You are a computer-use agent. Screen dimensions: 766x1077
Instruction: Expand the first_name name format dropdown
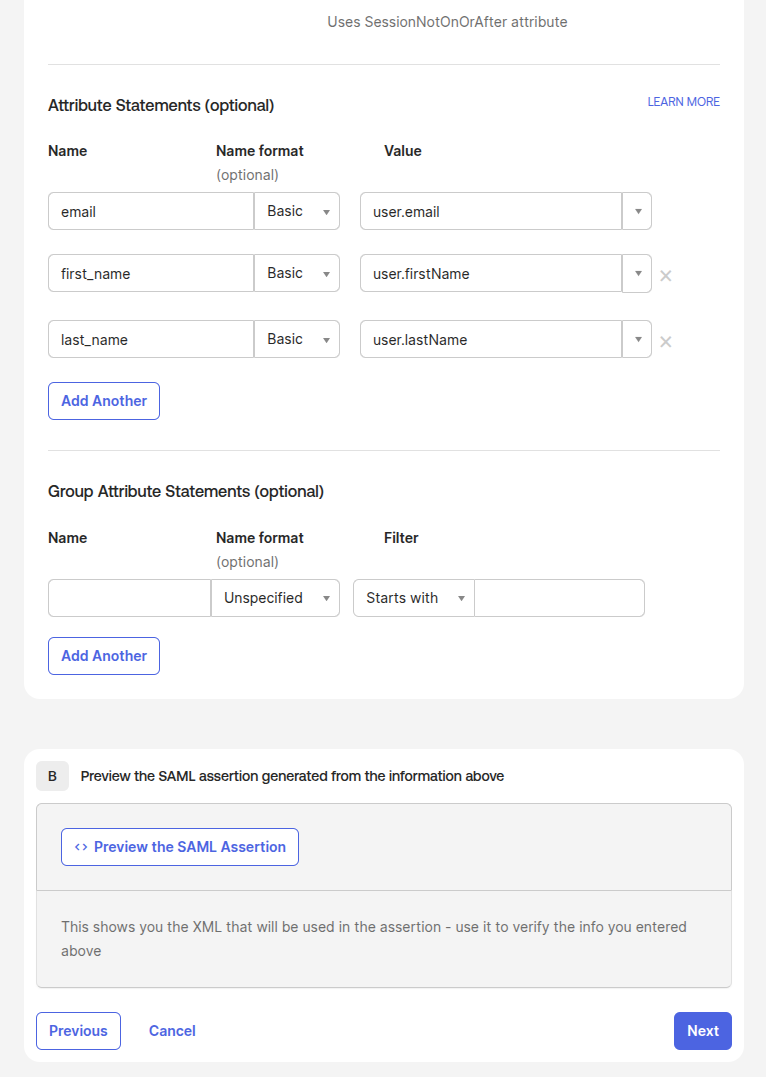(297, 274)
